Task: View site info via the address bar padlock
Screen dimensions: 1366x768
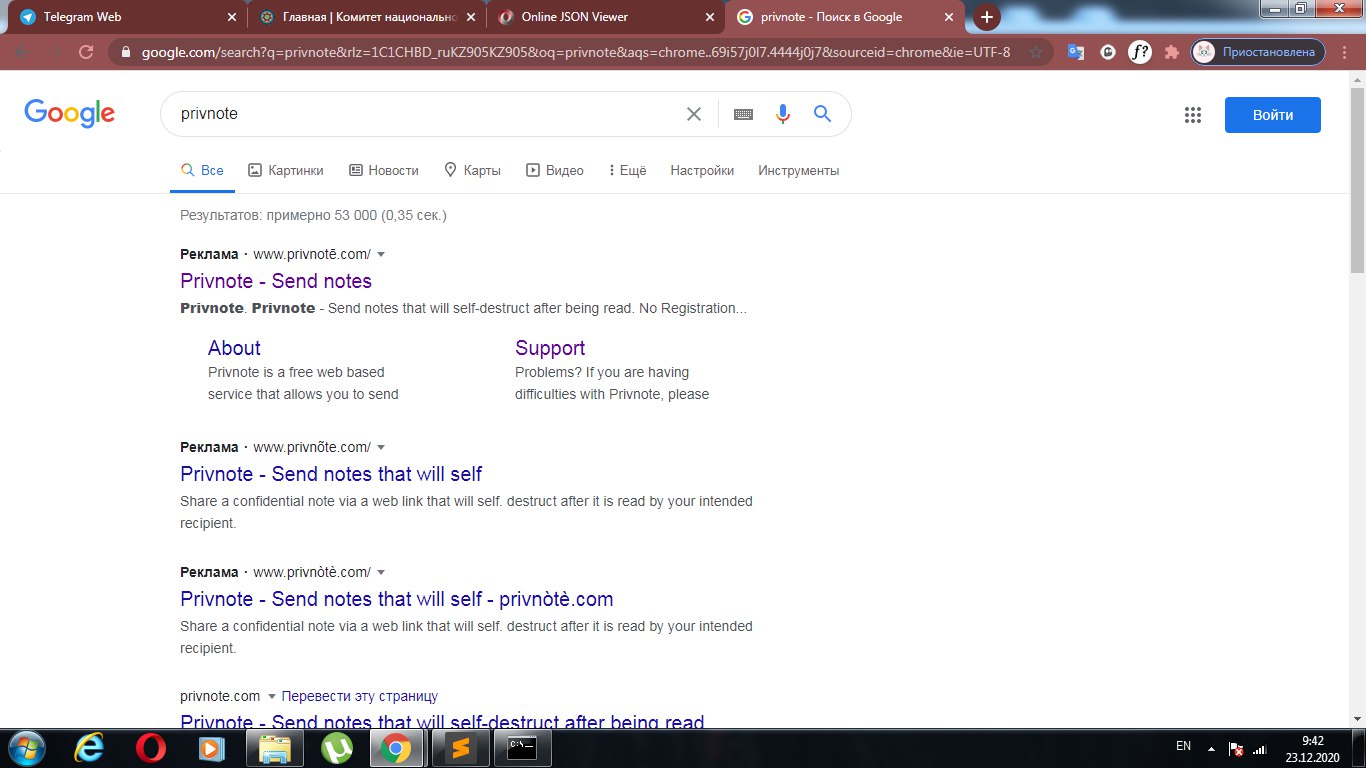Action: pyautogui.click(x=125, y=52)
